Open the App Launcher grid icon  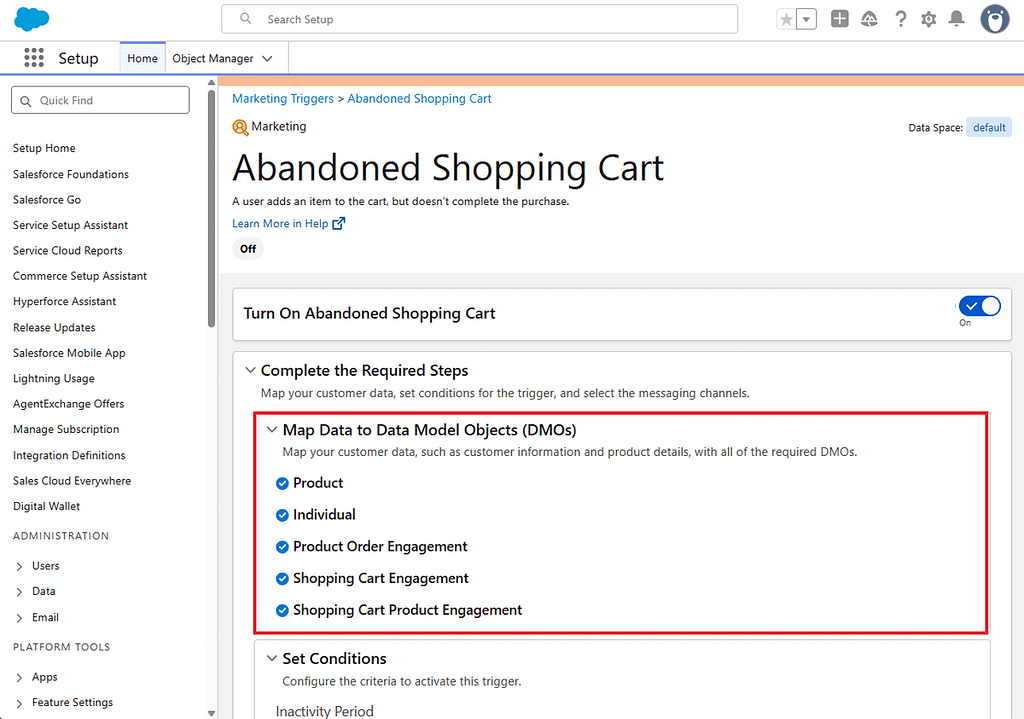(x=34, y=57)
